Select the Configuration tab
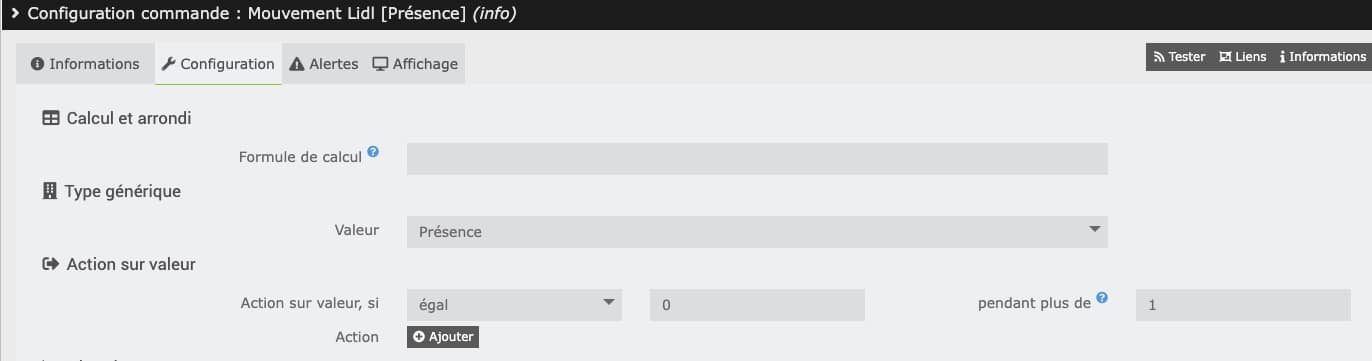 pyautogui.click(x=218, y=64)
